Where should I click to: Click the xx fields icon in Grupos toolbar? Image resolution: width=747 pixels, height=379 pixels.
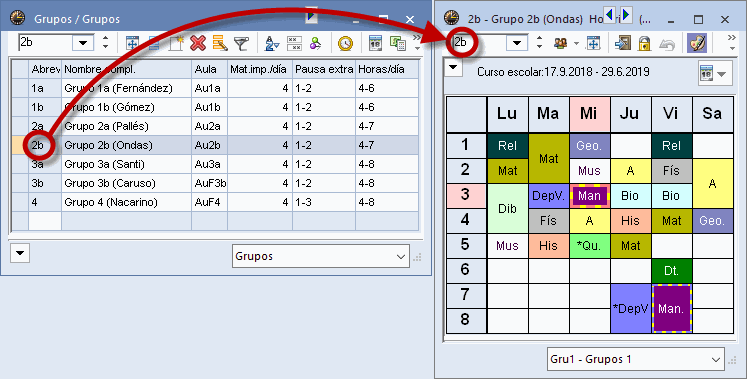click(294, 43)
